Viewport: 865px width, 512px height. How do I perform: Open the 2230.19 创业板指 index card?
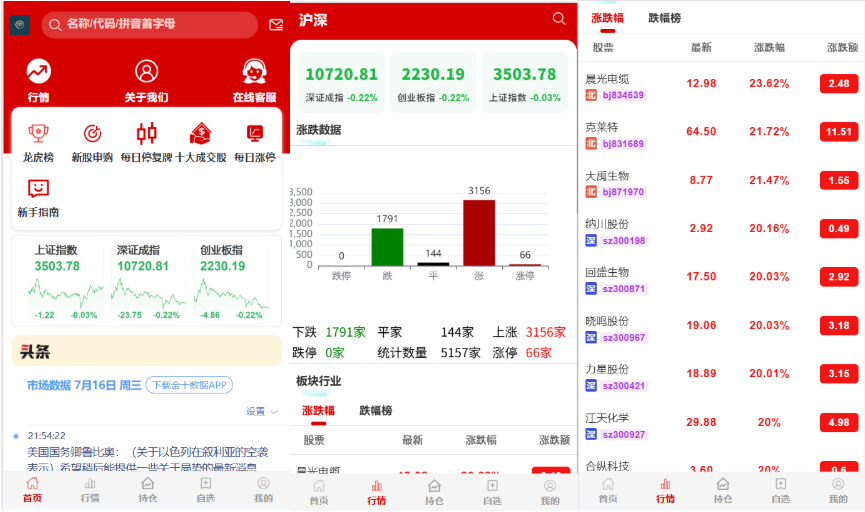click(433, 83)
